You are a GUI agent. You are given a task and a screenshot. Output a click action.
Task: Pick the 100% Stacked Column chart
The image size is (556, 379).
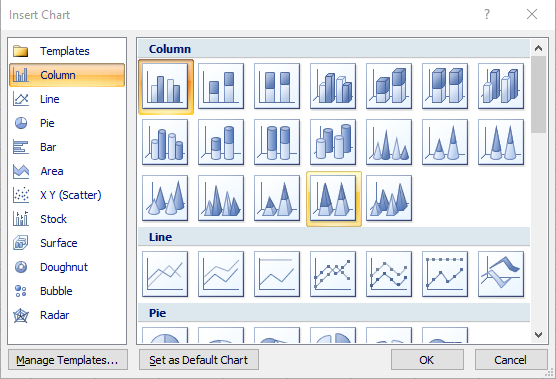click(x=277, y=86)
